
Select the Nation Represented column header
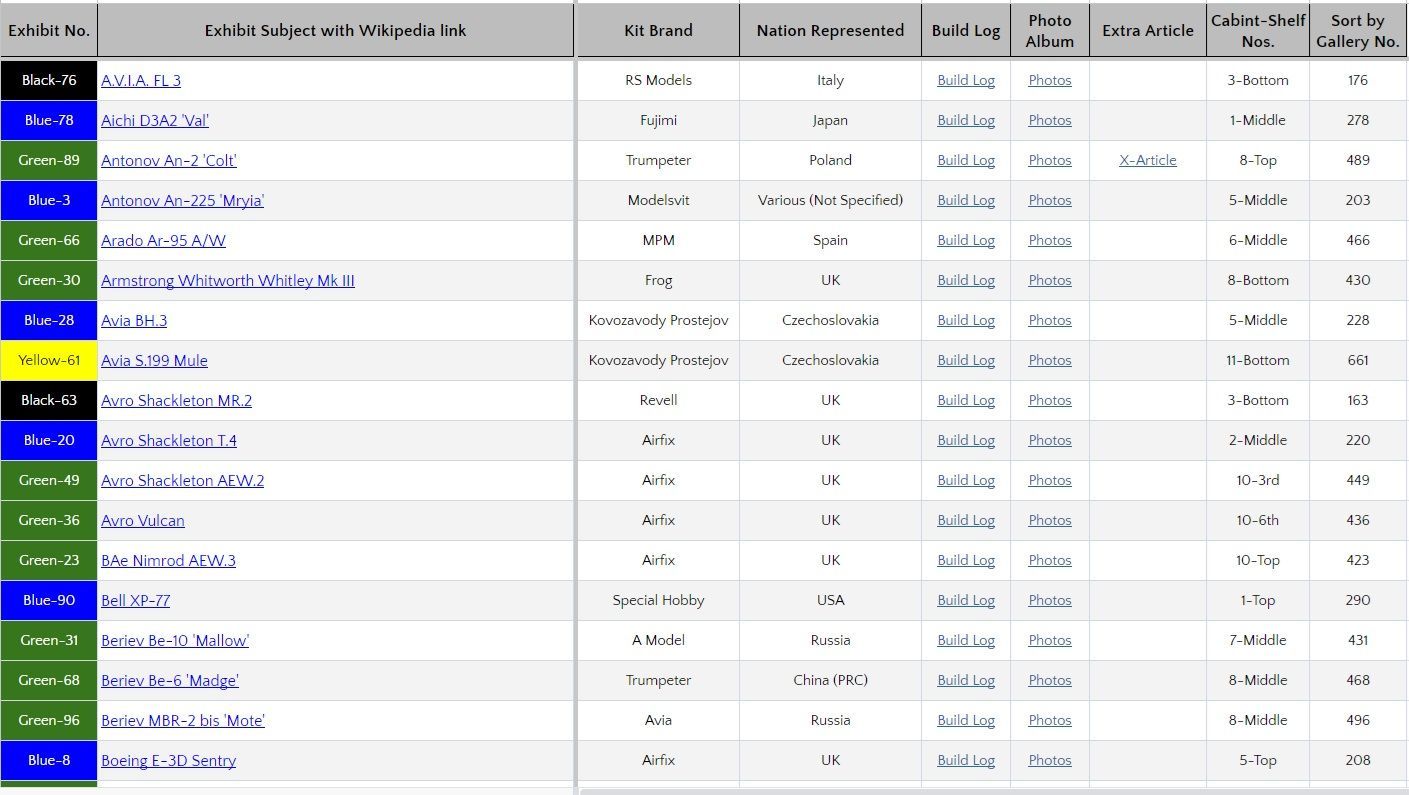point(830,30)
